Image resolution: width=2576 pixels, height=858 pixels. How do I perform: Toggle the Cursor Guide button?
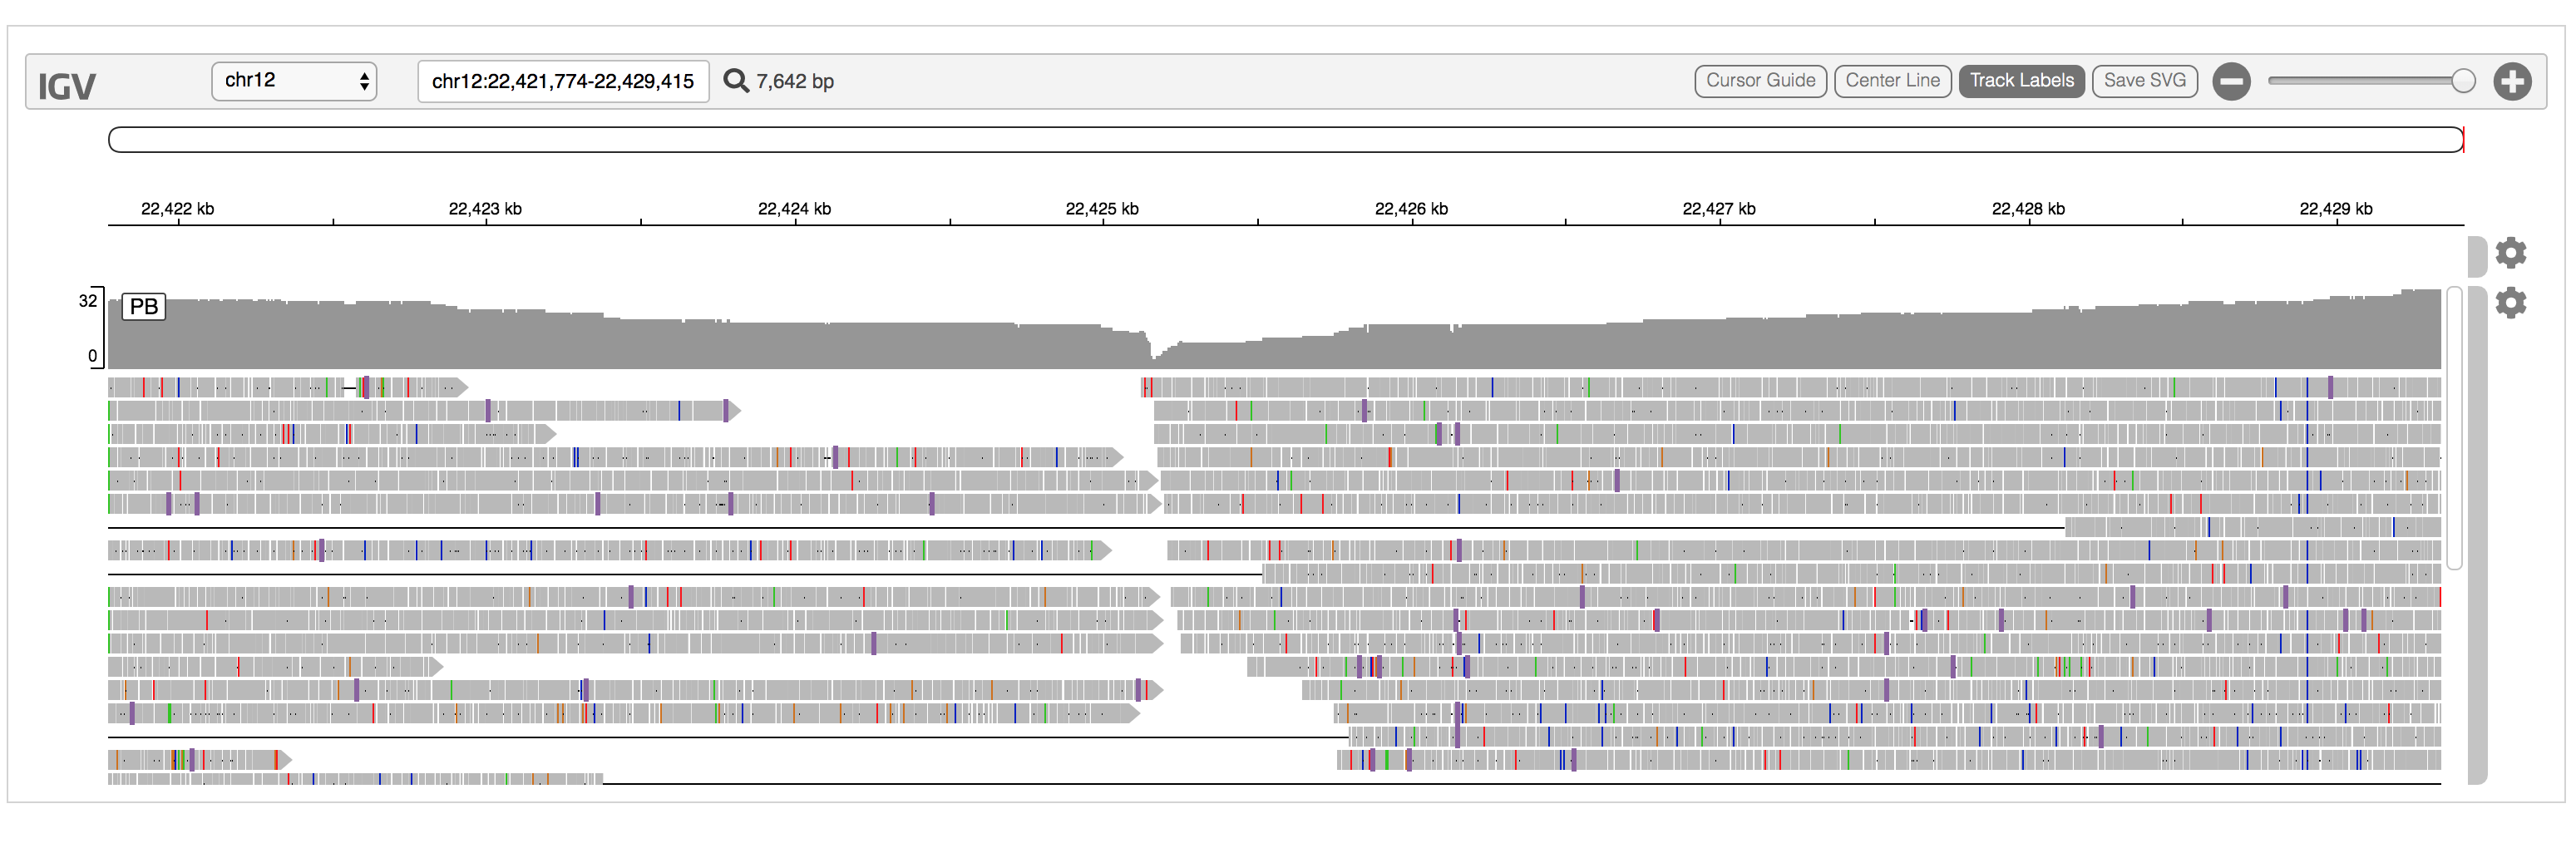(x=1760, y=81)
